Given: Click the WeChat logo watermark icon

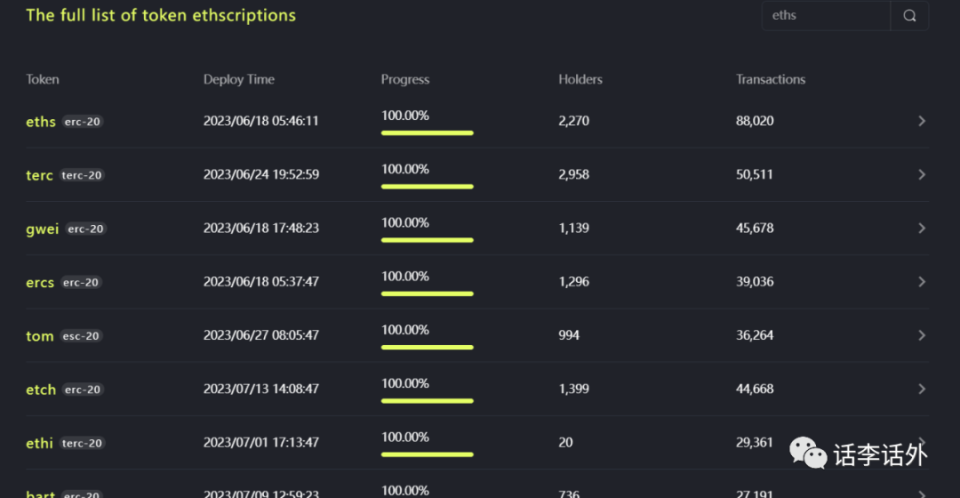Looking at the screenshot, I should 808,453.
